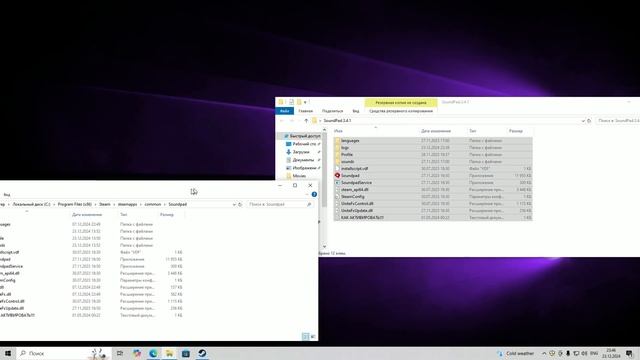Viewport: 640px width, 360px height.
Task: Open address history dropdown in SoundPad 3.4.1 window
Action: [x=583, y=121]
